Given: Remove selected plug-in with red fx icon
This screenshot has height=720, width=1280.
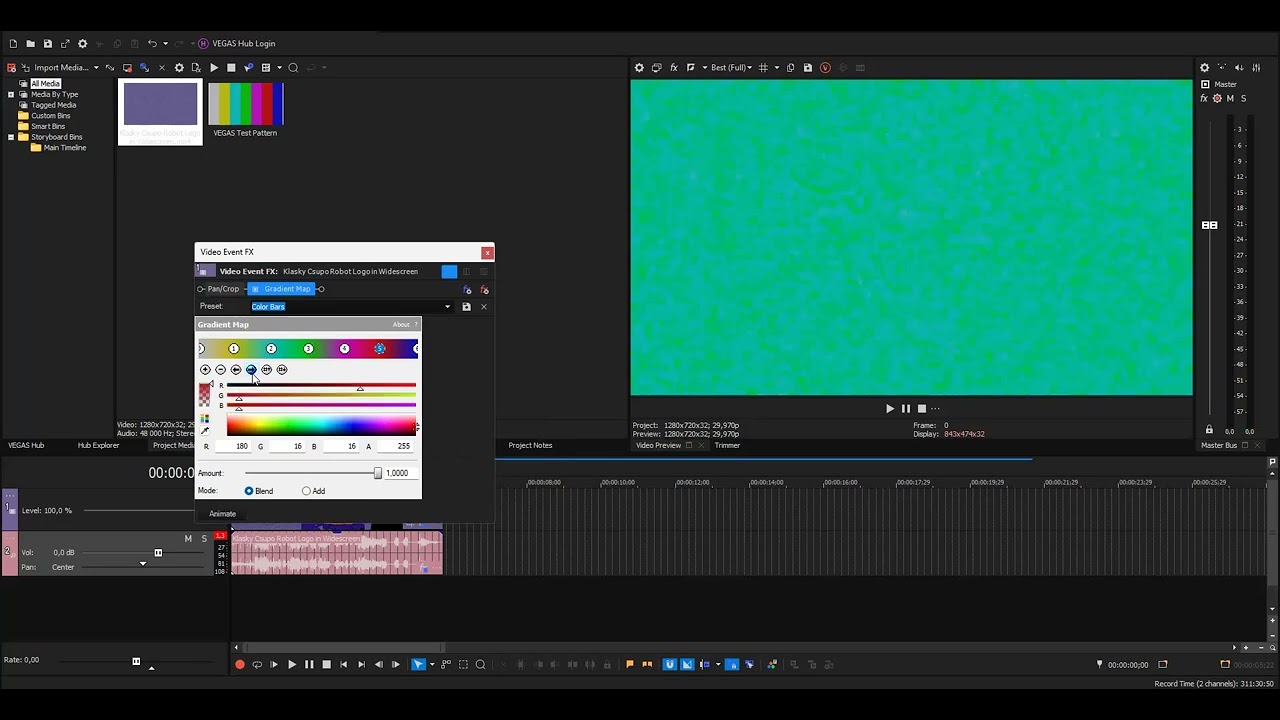Looking at the screenshot, I should pyautogui.click(x=485, y=290).
